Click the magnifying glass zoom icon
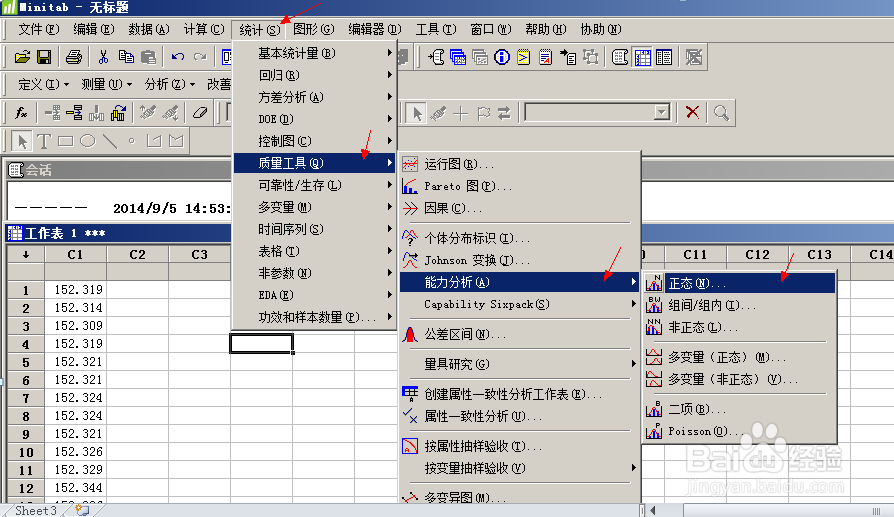Image resolution: width=894 pixels, height=517 pixels. click(719, 112)
